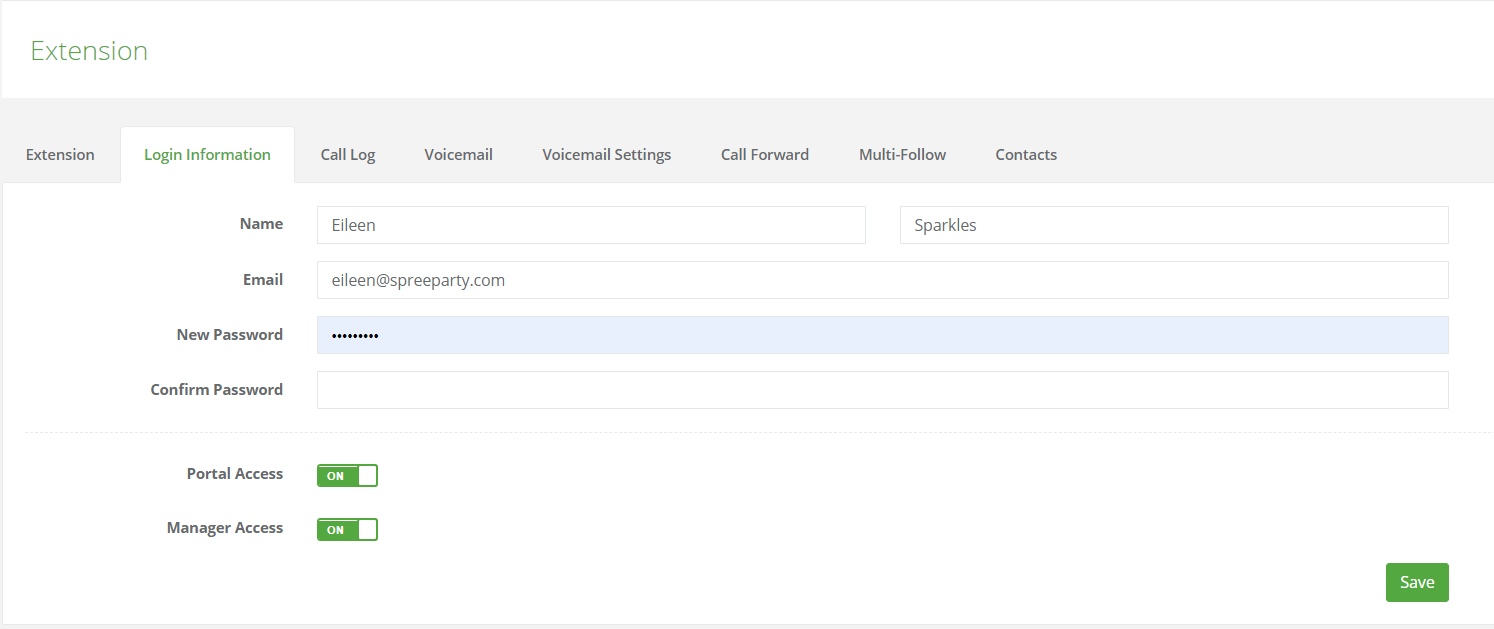Click the New Password label

point(230,335)
